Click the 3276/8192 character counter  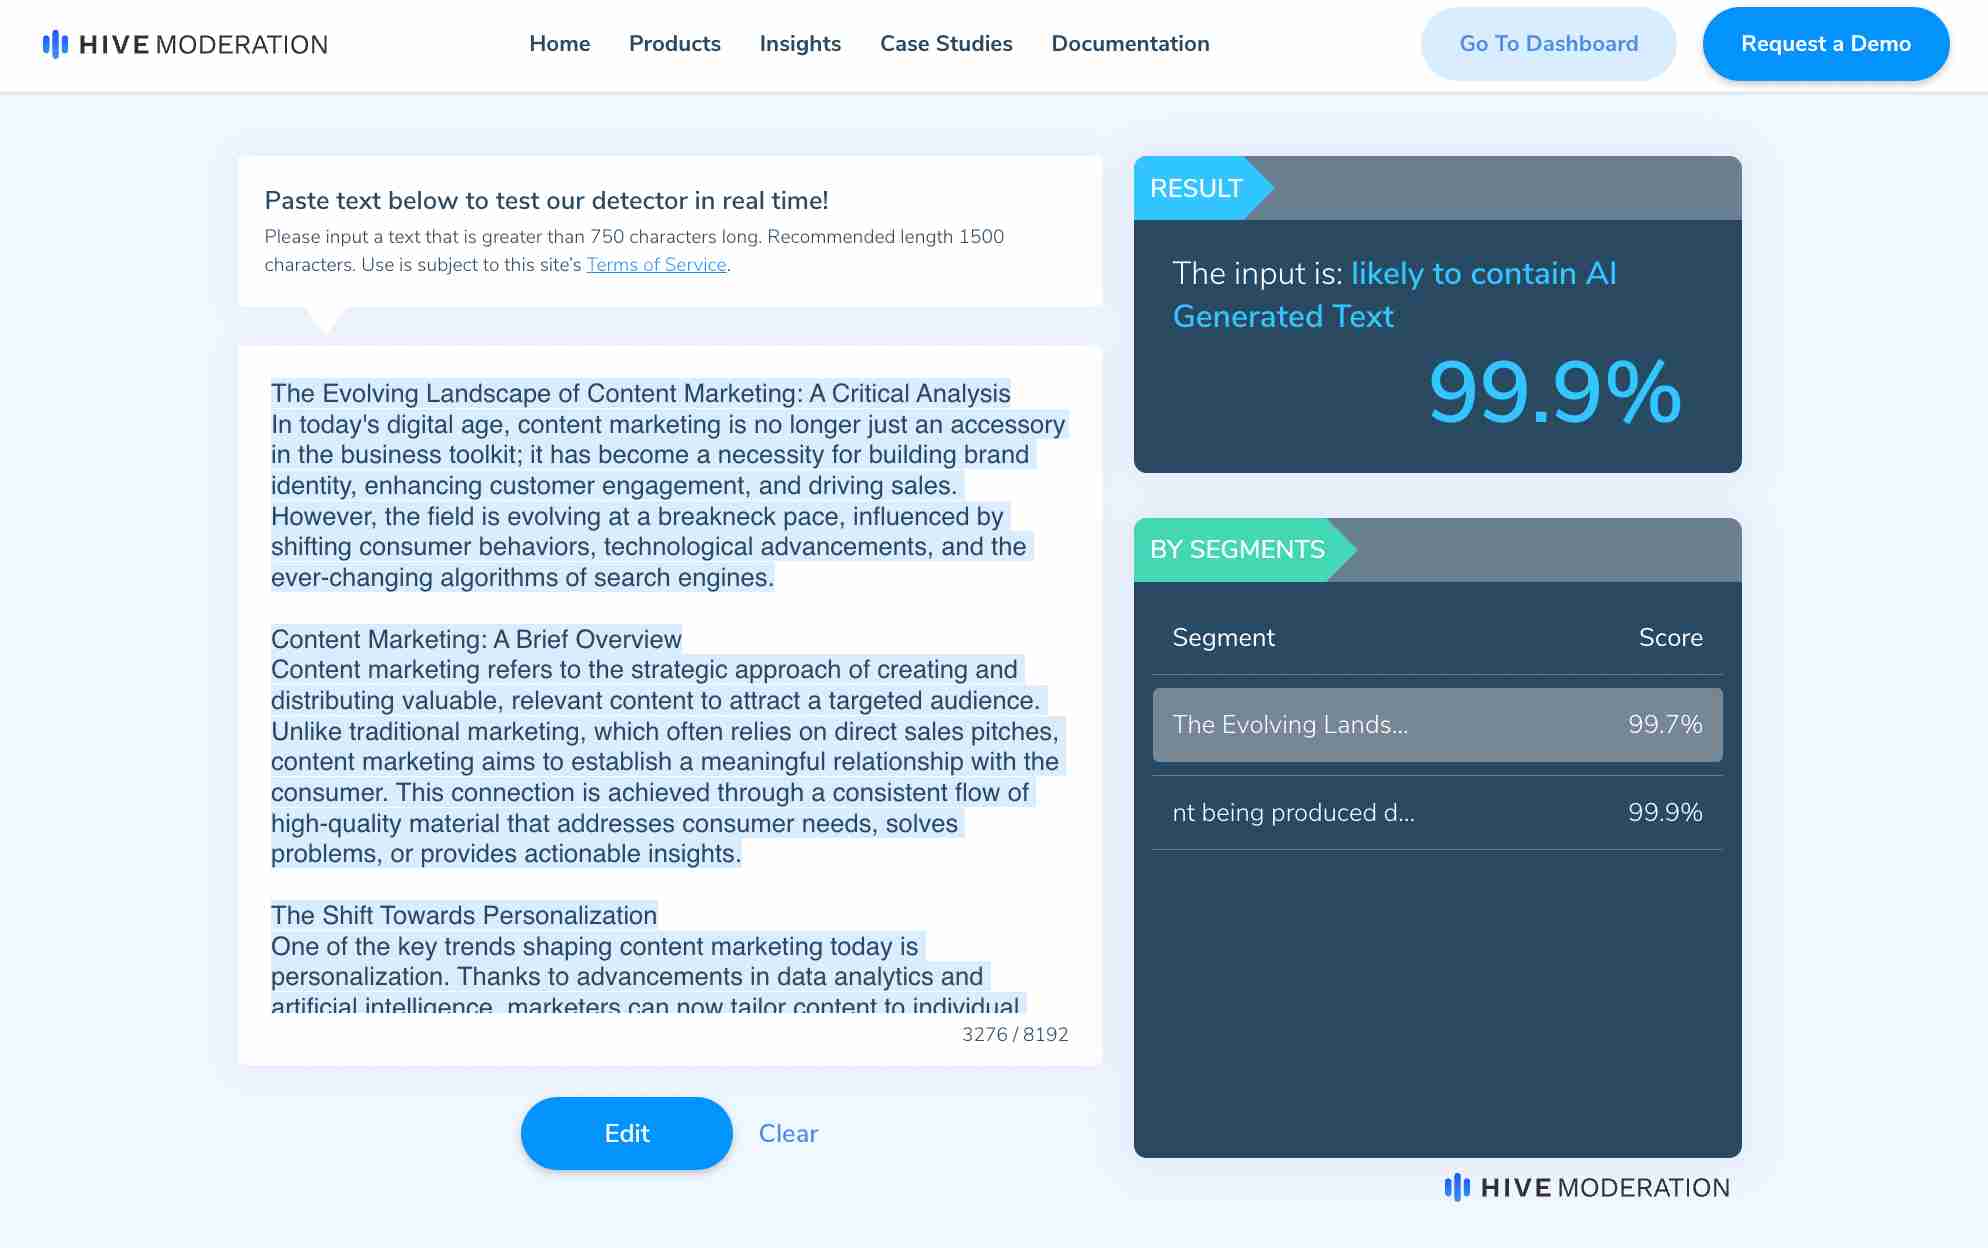[1014, 1034]
